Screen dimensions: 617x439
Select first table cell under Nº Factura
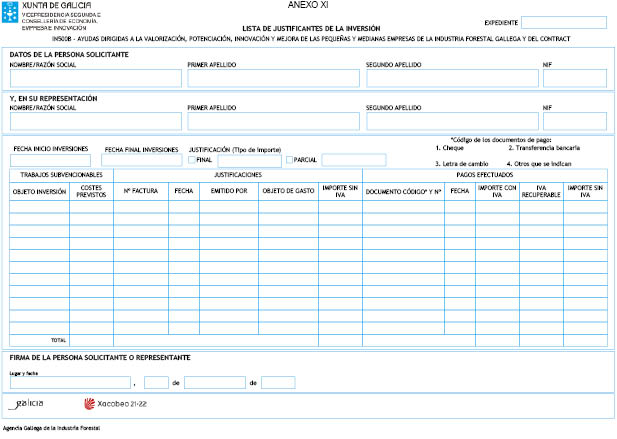pyautogui.click(x=140, y=207)
